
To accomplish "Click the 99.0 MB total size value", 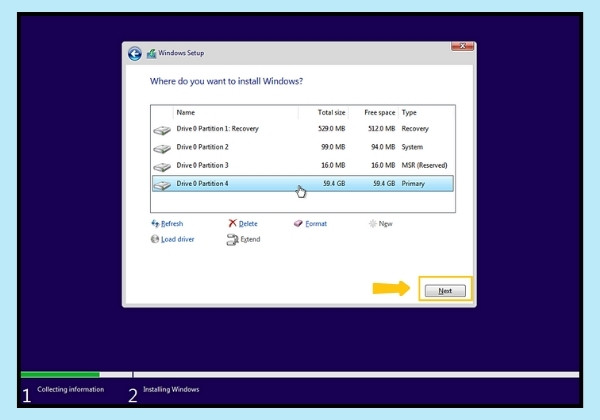I will tap(333, 147).
